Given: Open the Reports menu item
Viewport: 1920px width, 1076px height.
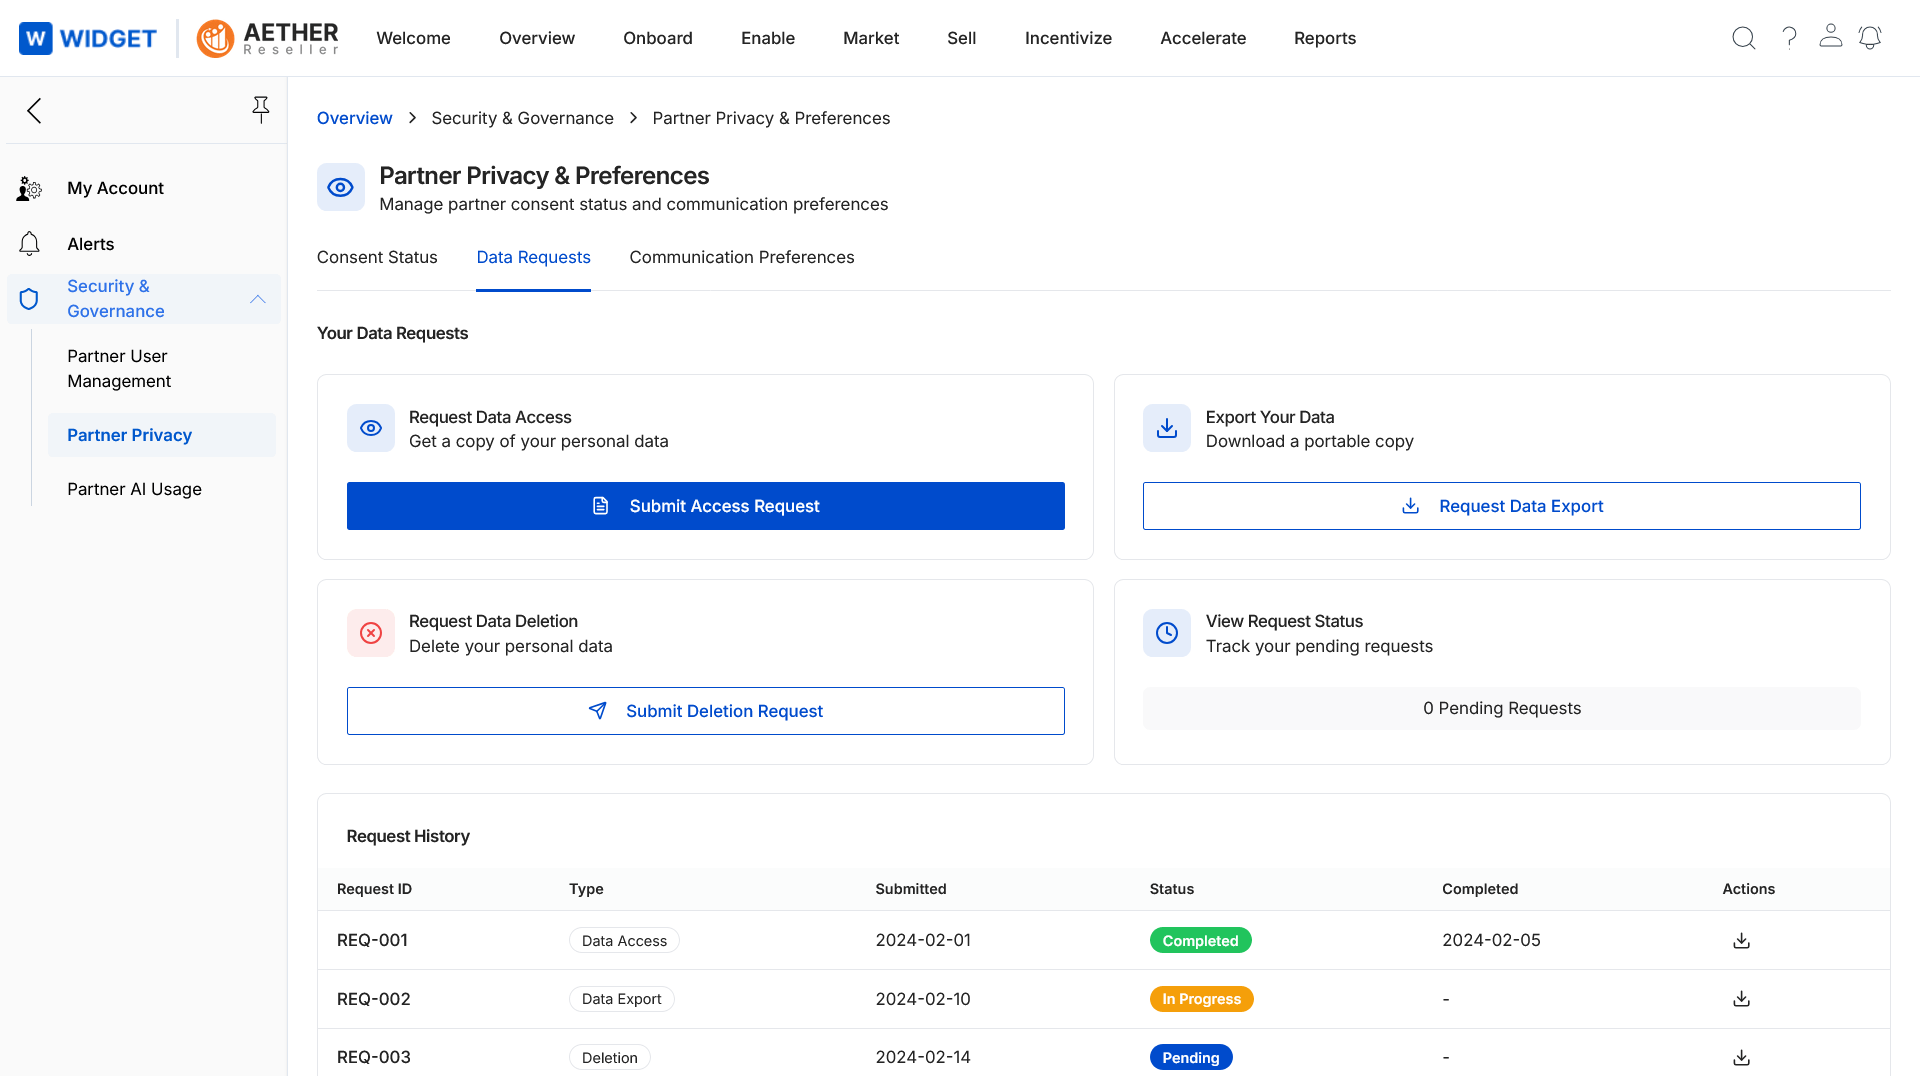Looking at the screenshot, I should [1325, 38].
